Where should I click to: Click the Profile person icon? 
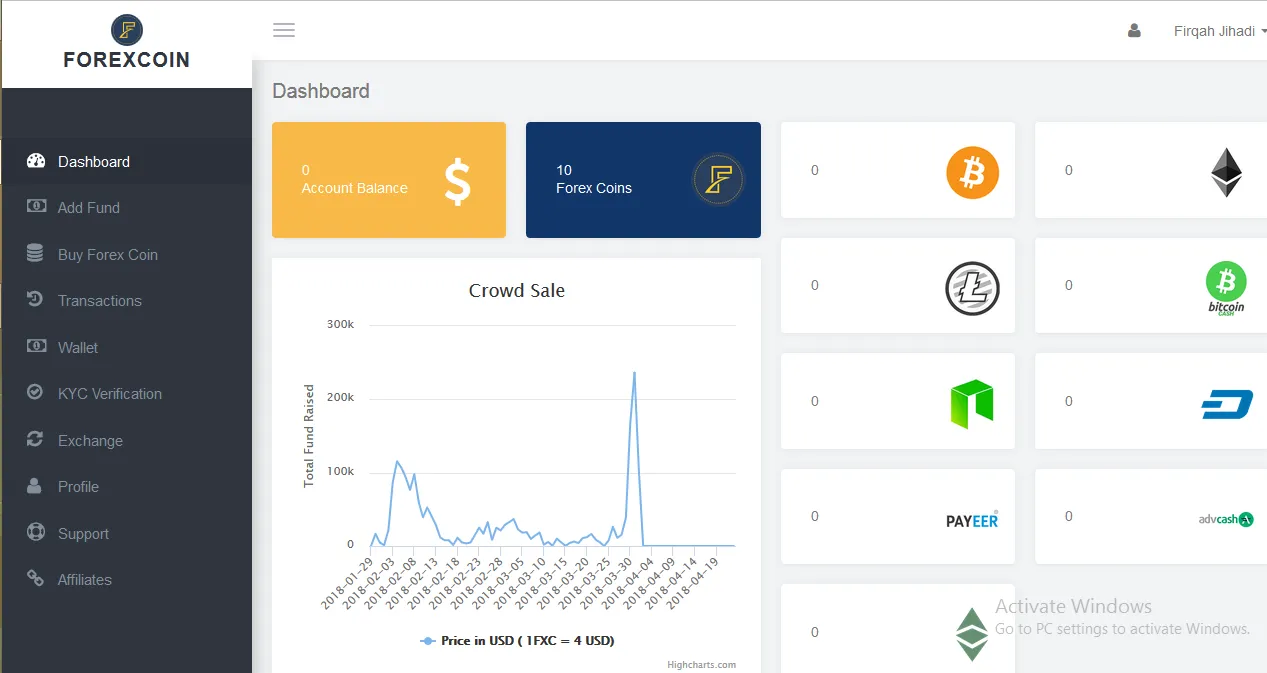(x=35, y=486)
